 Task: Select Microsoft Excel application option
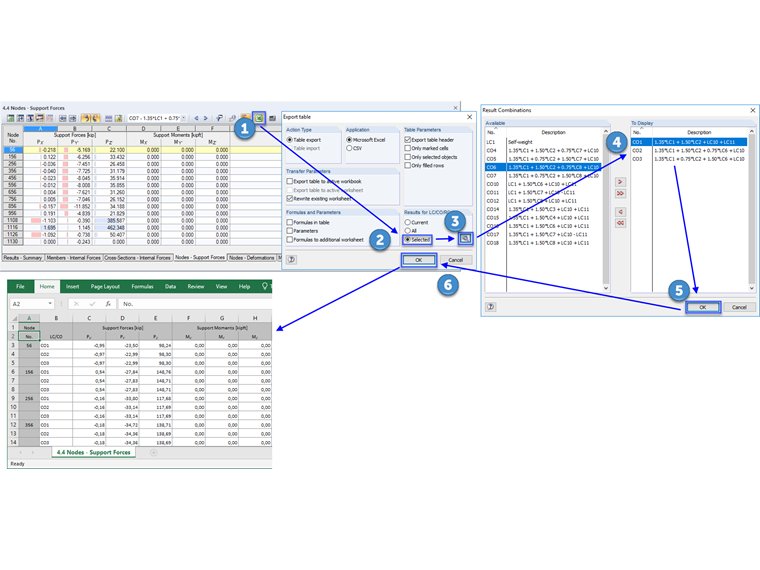(x=349, y=140)
